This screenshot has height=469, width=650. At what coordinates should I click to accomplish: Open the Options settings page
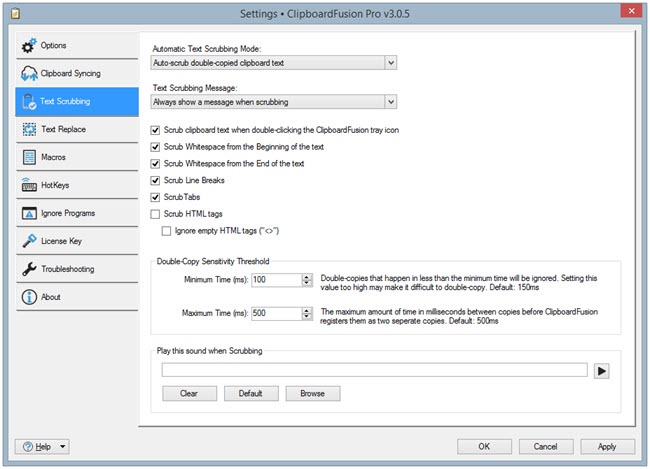click(x=77, y=46)
